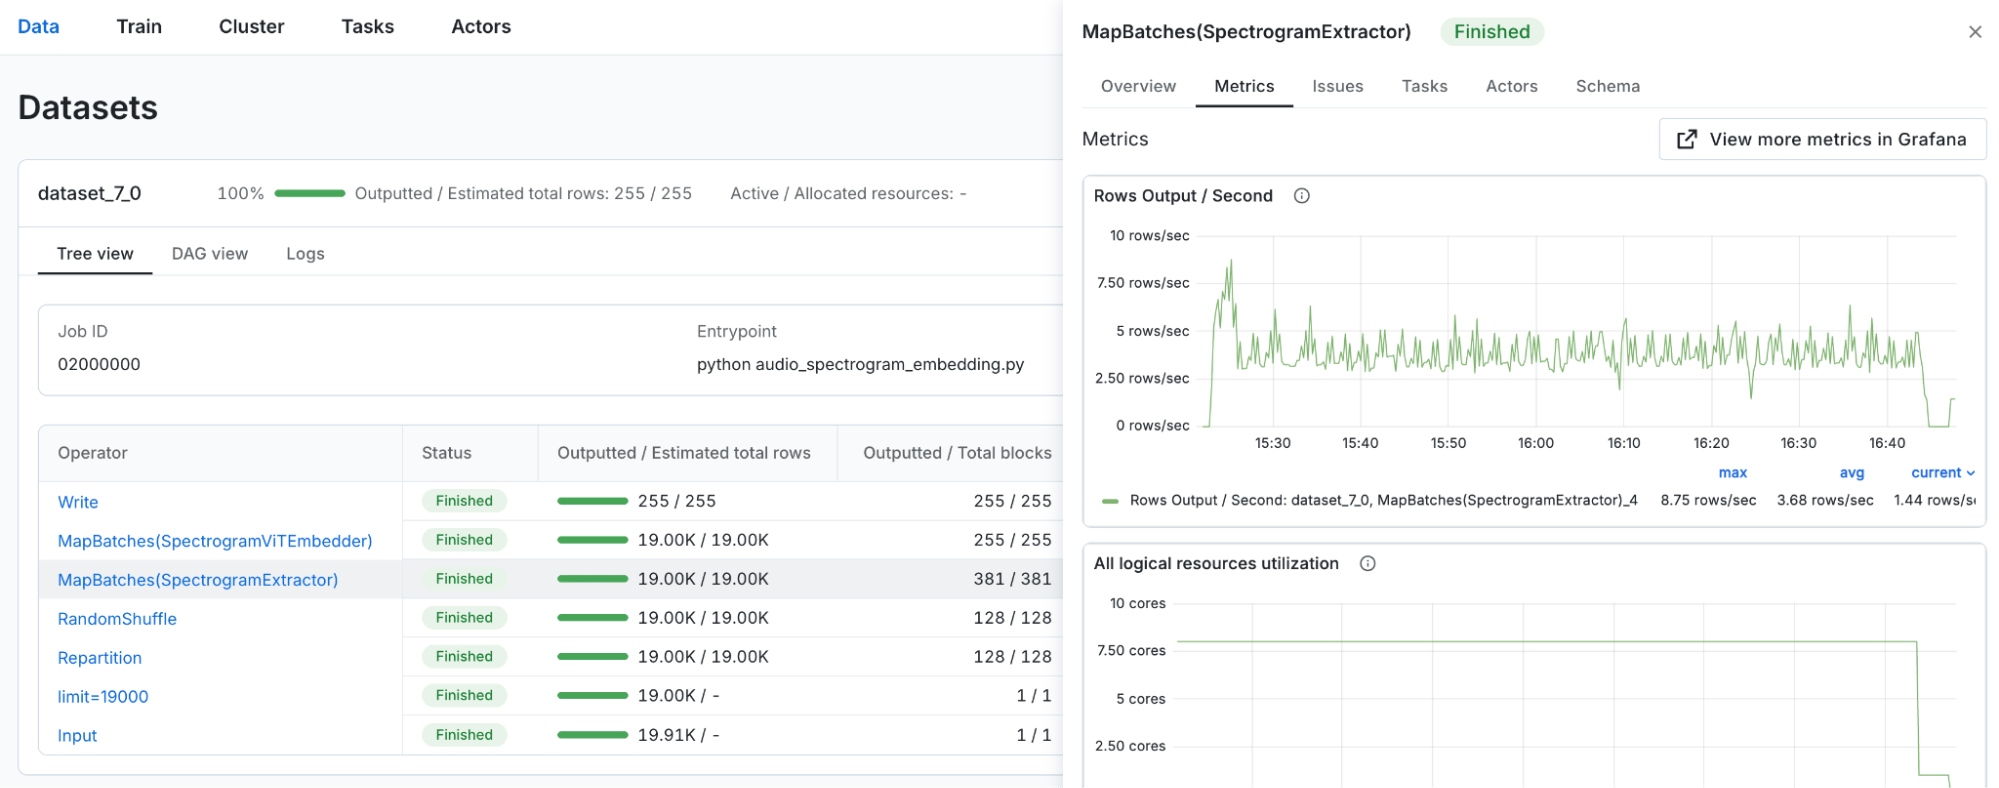Click the Job ID value 02000000
1999x788 pixels.
click(99, 365)
